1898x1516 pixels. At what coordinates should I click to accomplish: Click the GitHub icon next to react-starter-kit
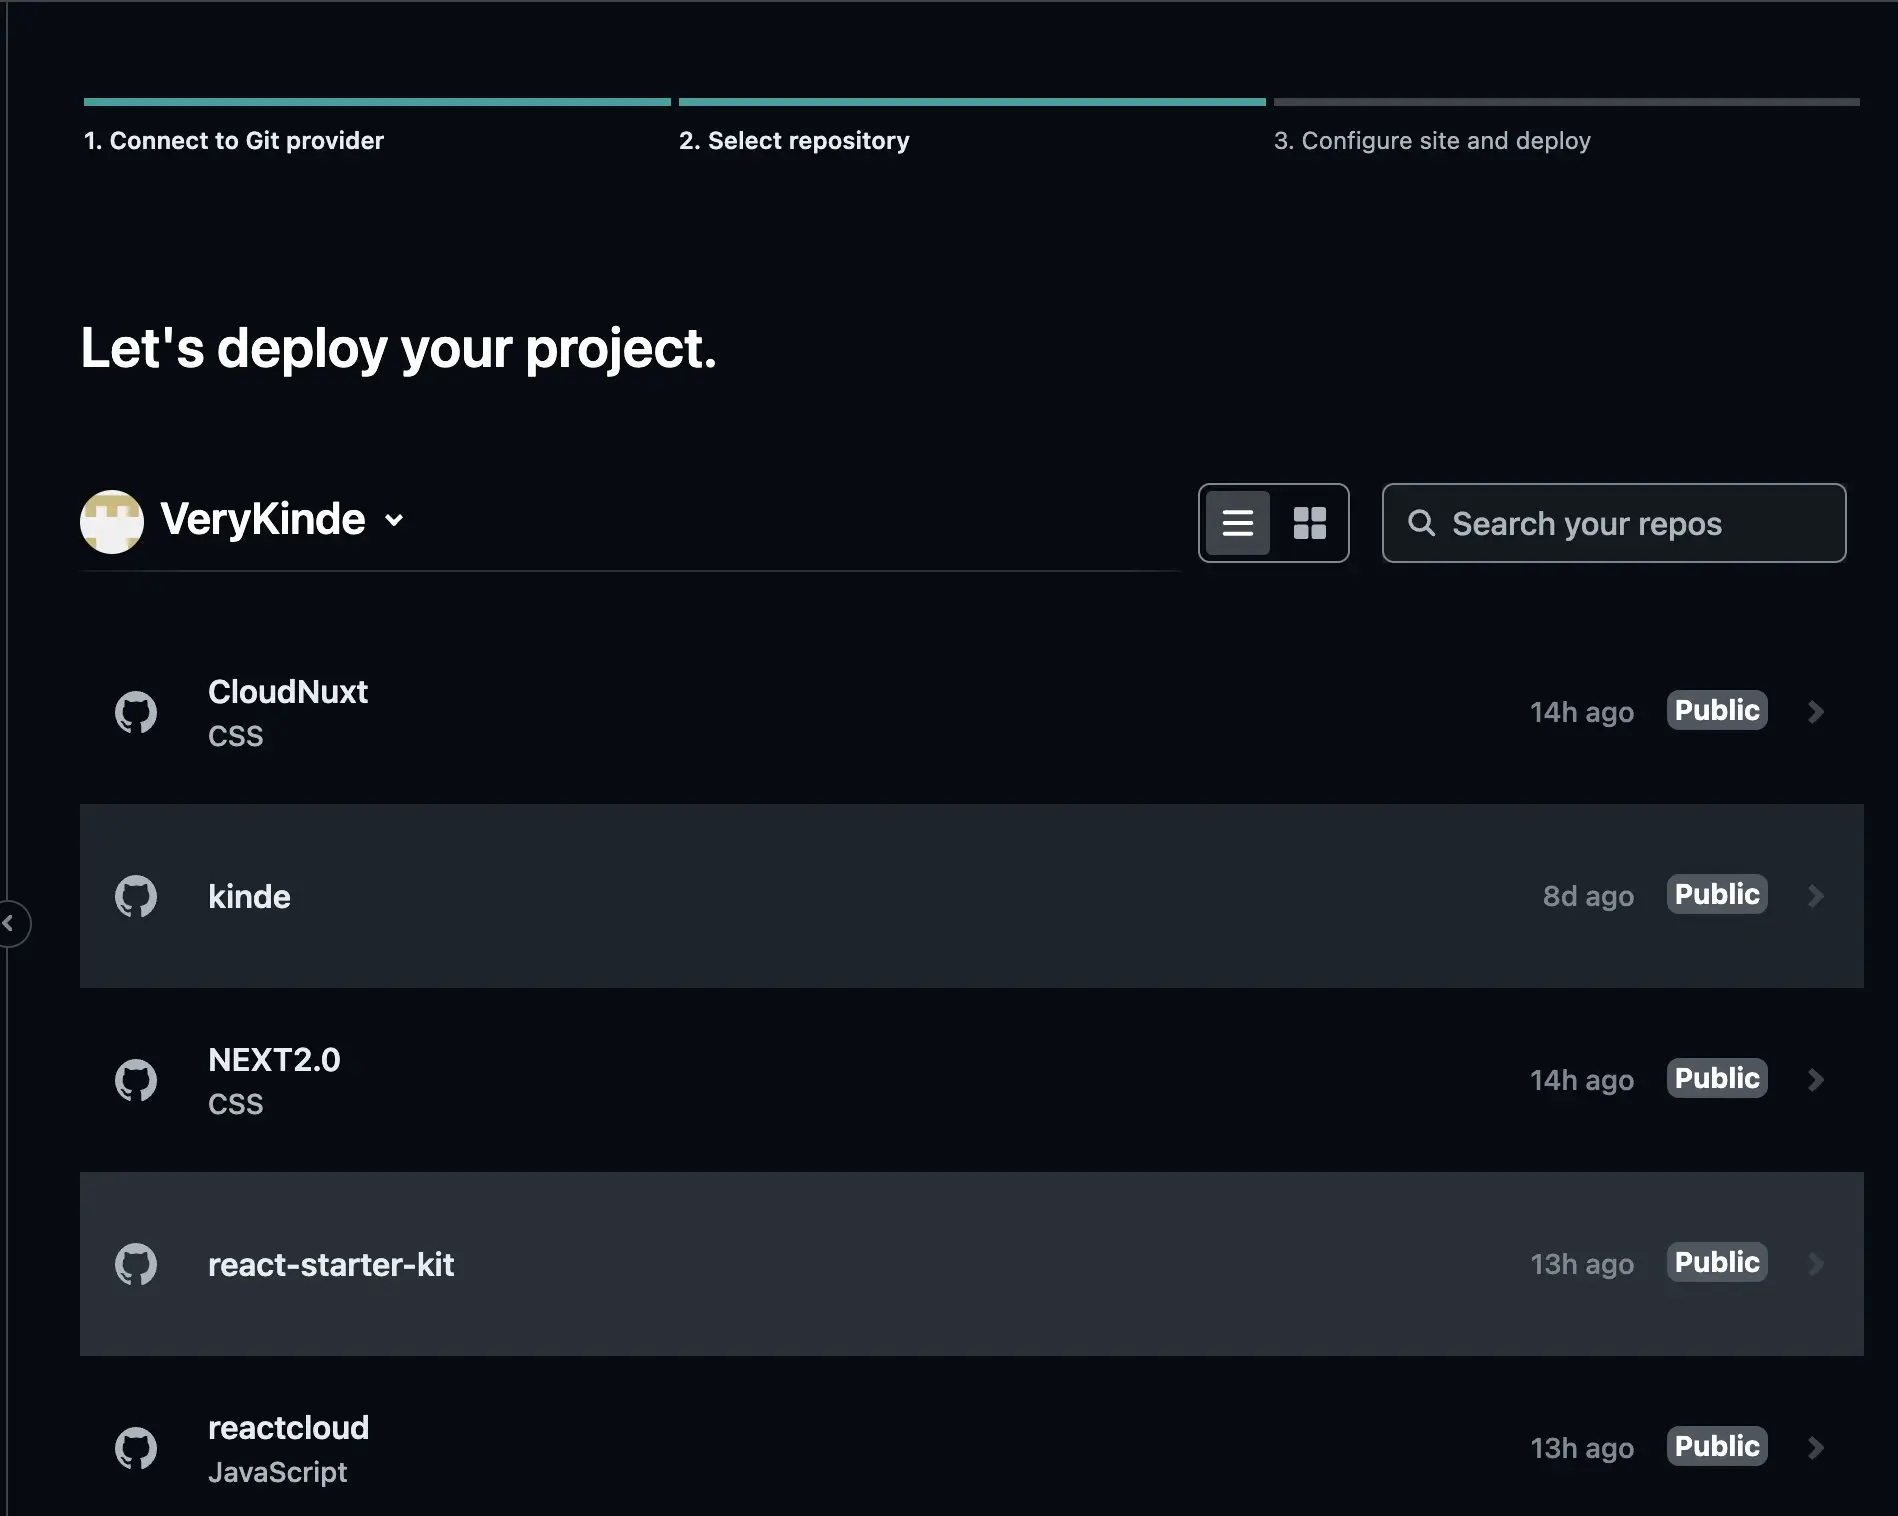pos(136,1264)
